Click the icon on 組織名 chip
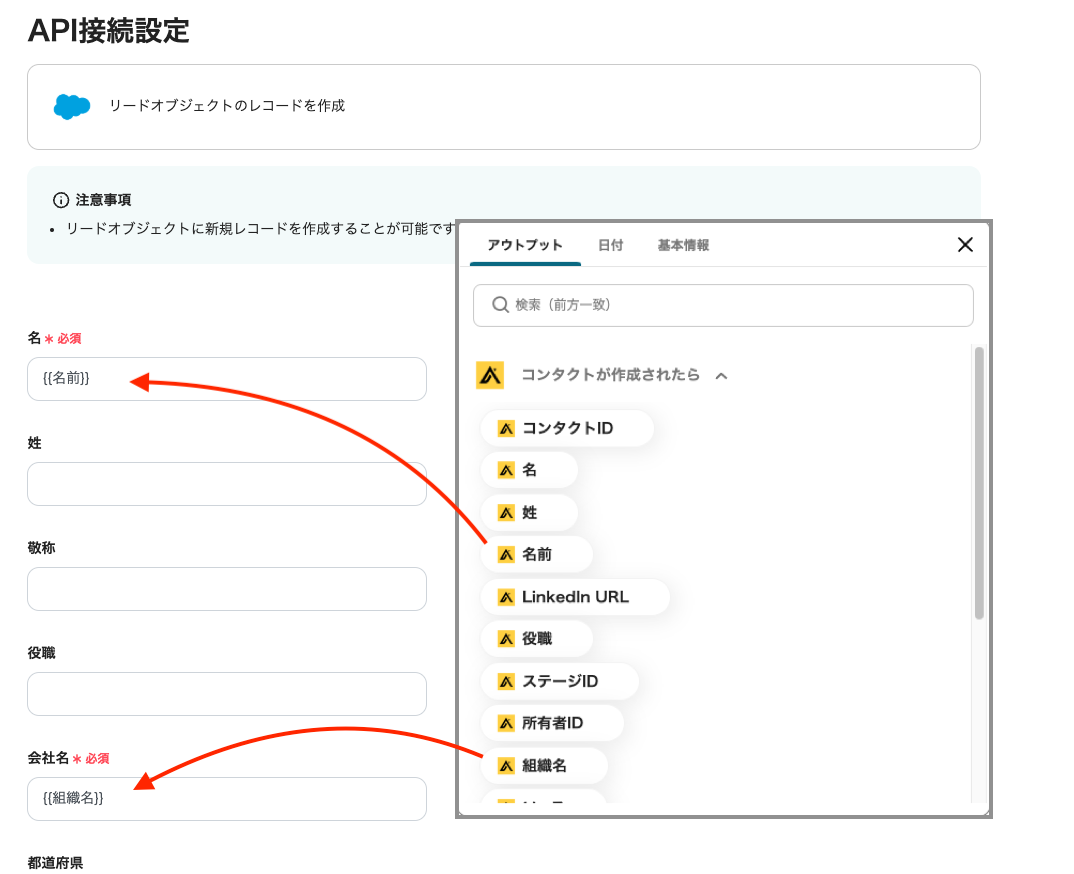 pos(506,766)
